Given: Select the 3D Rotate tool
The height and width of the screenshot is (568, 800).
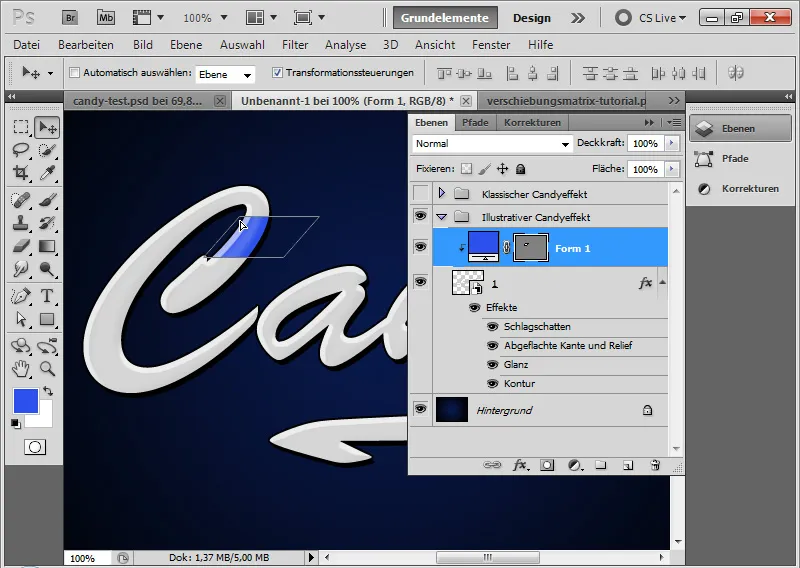Looking at the screenshot, I should [21, 346].
